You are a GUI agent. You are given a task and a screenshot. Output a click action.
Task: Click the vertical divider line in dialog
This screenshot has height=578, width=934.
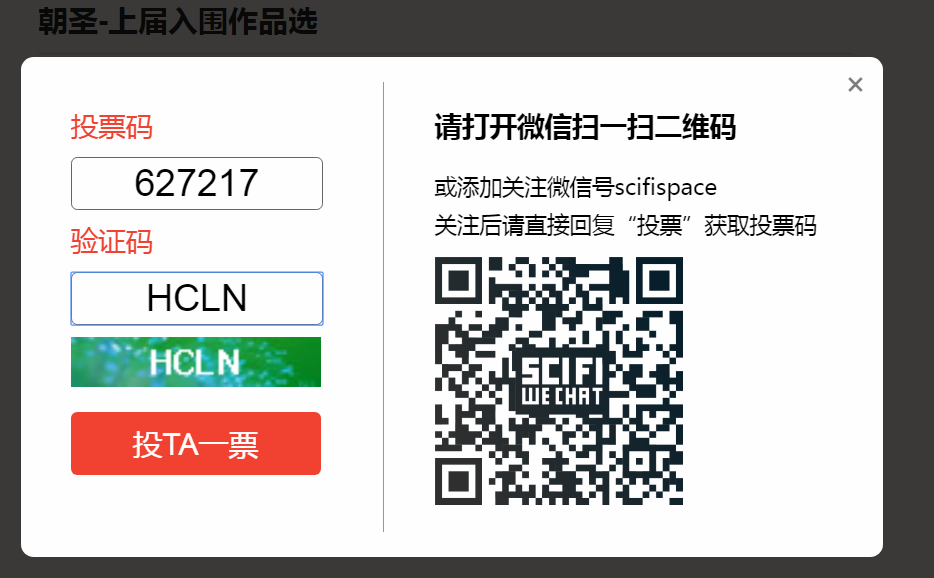384,307
